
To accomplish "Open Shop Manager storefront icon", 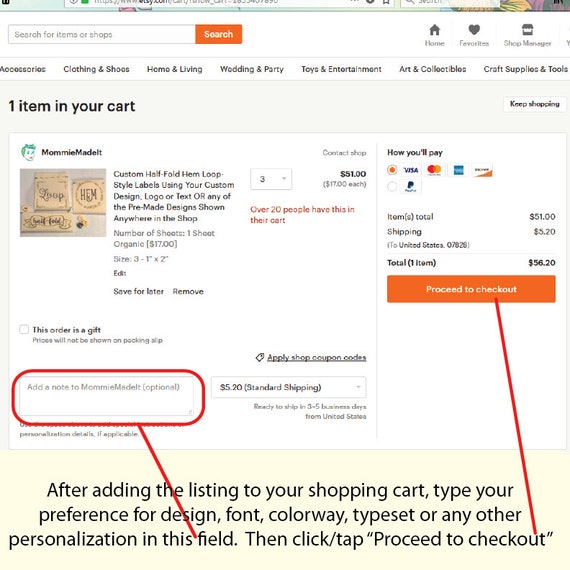I will [527, 30].
